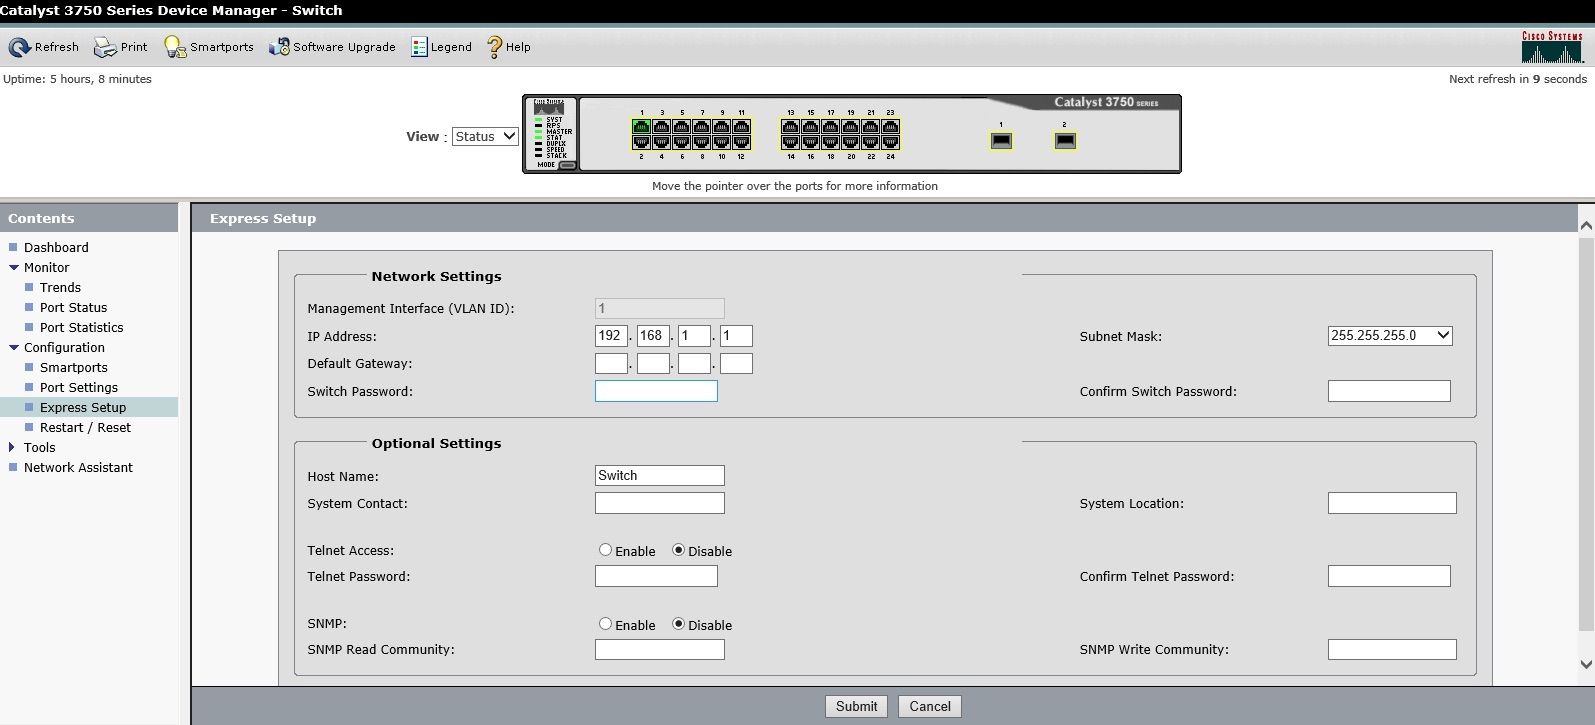Select switch port 8 on front panel
The image size is (1595, 725).
tap(701, 142)
